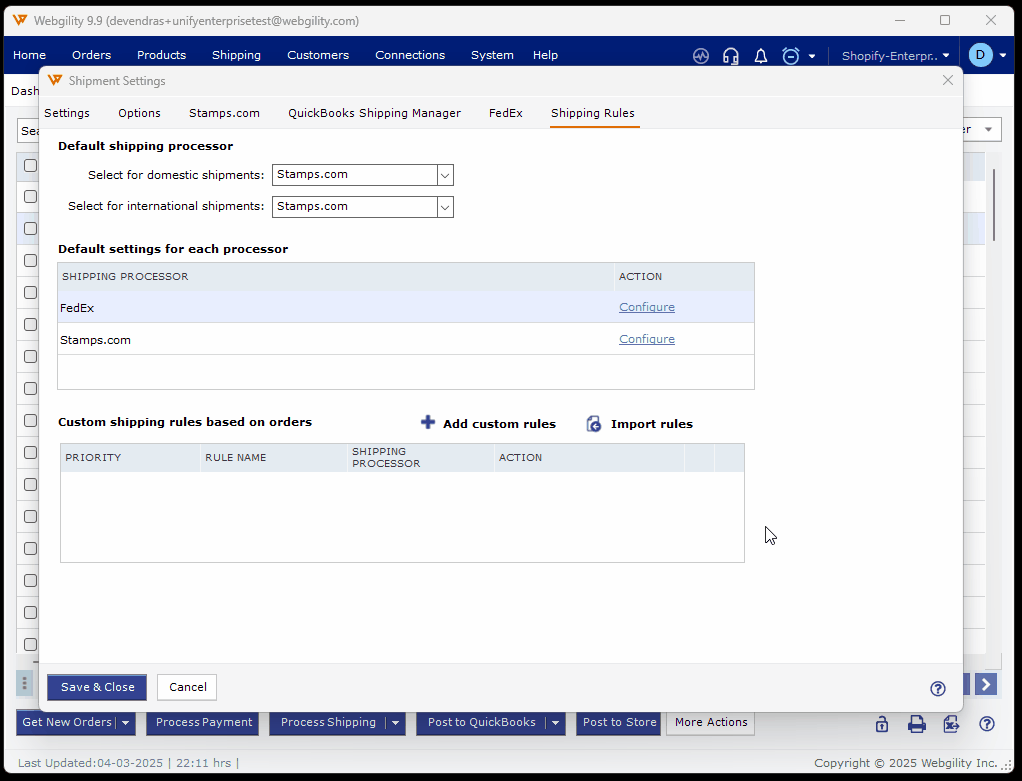Viewport: 1022px width, 781px height.
Task: Select the Stamps.com shipping processor row
Action: [405, 339]
